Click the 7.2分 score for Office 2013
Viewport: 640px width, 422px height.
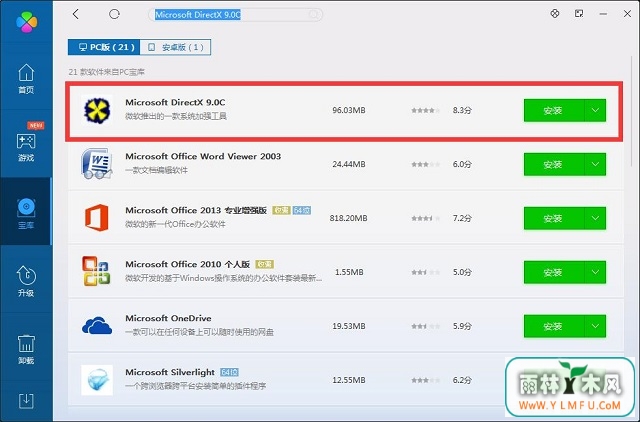coord(462,218)
